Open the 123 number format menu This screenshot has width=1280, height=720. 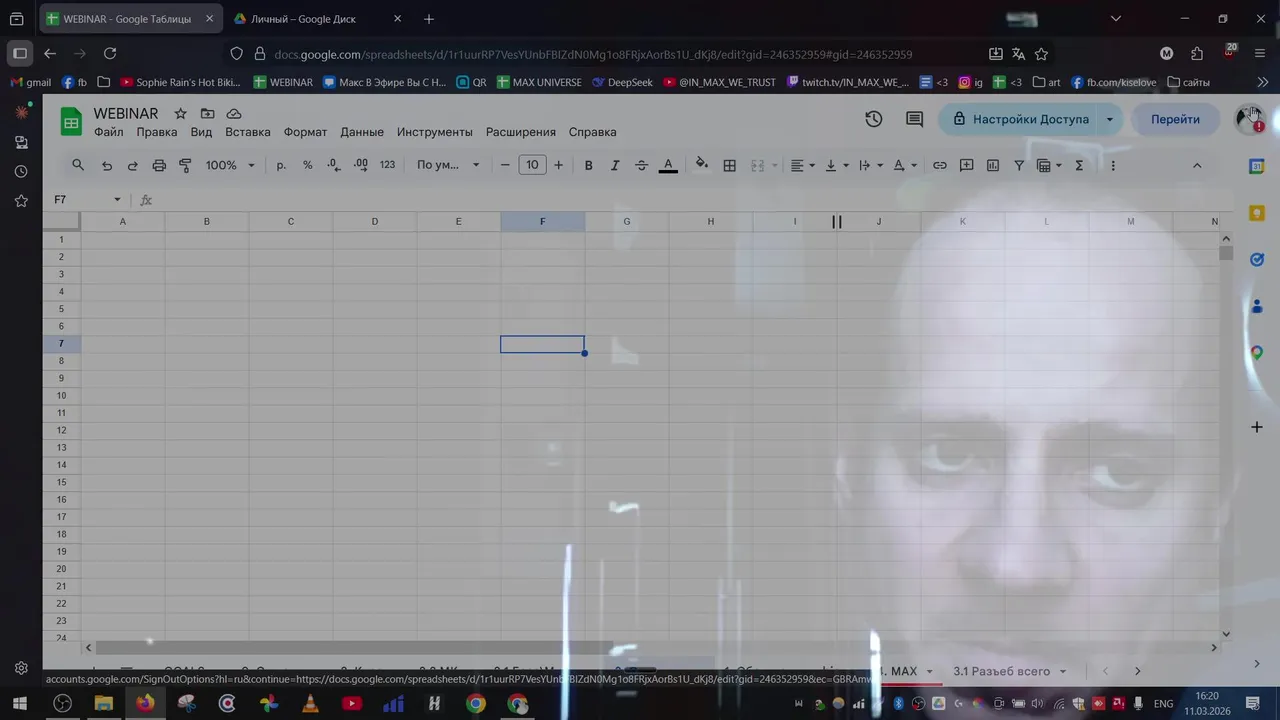[387, 165]
